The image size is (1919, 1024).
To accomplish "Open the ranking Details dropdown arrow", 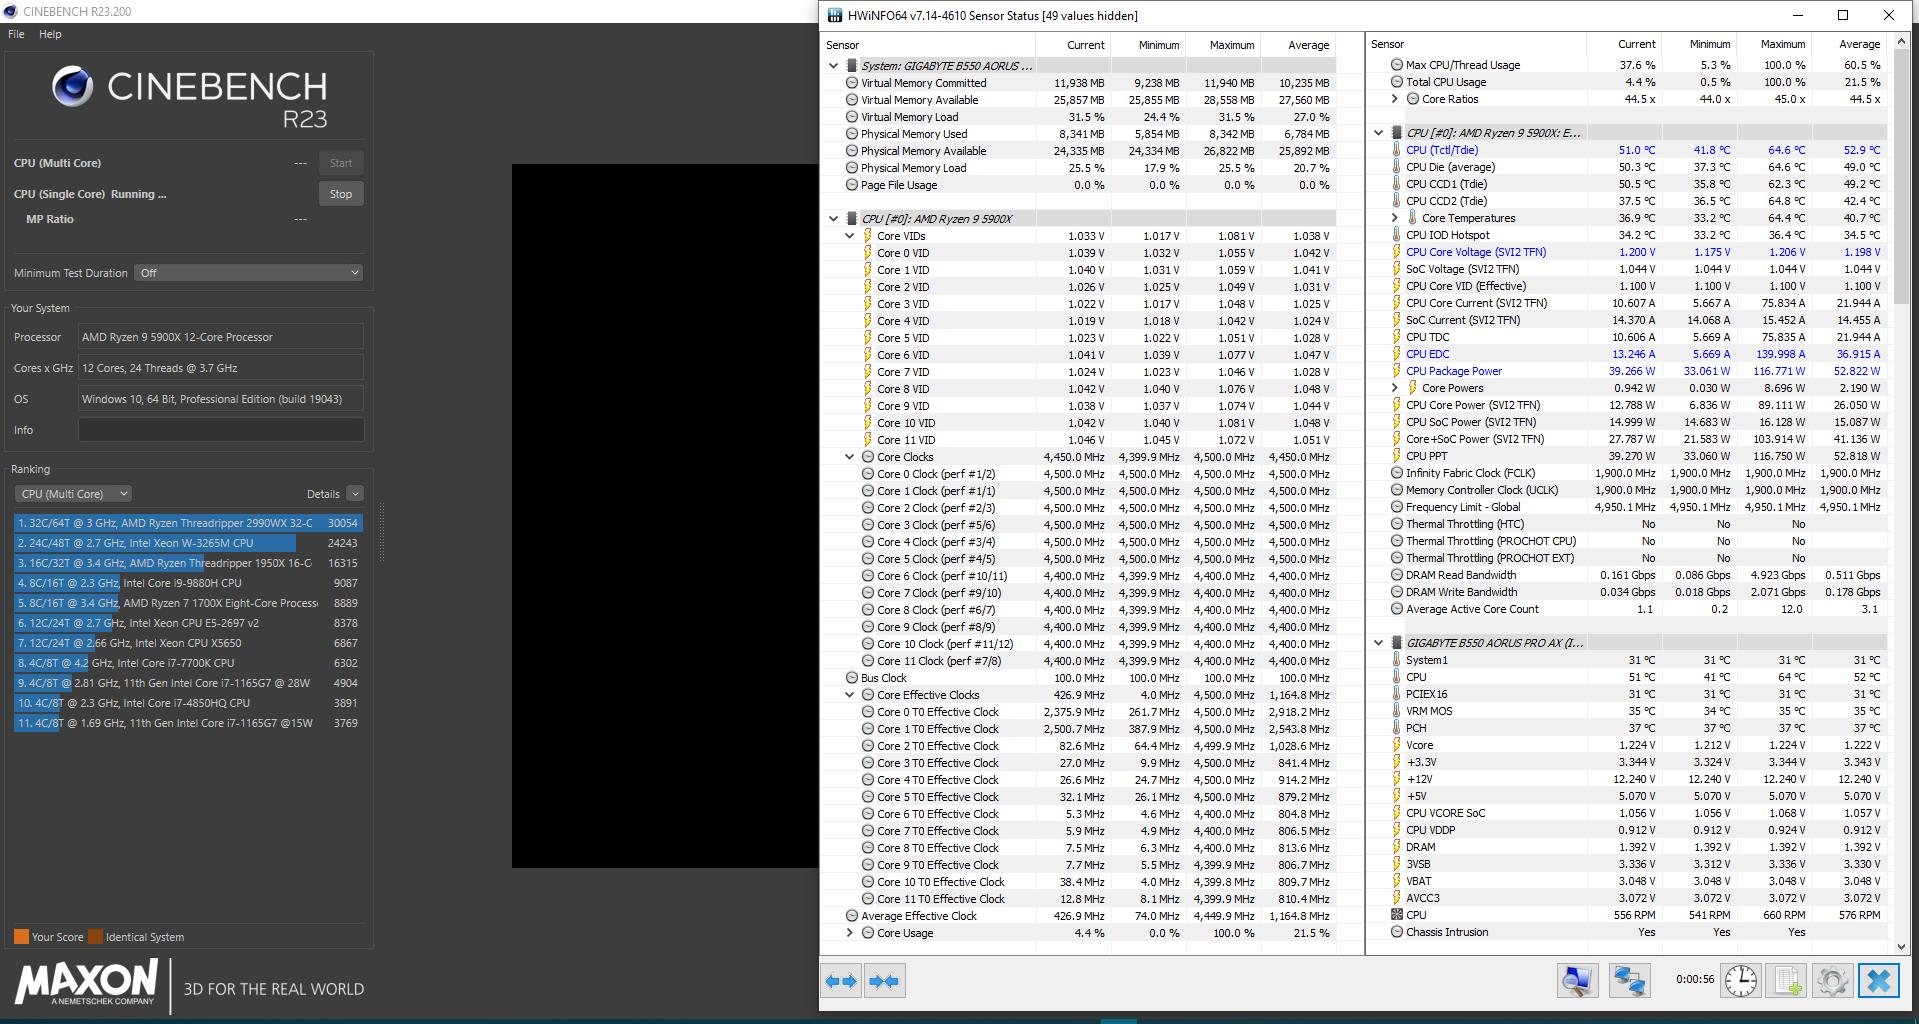I will pyautogui.click(x=355, y=494).
